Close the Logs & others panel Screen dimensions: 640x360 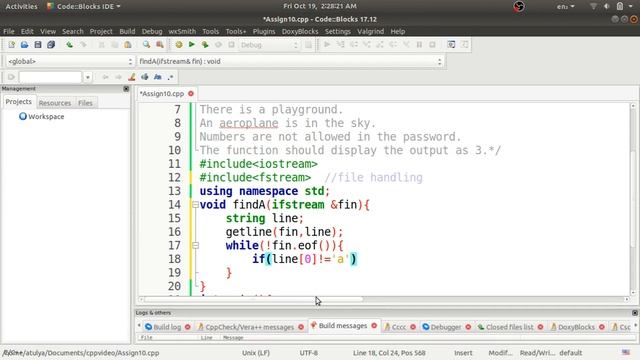click(635, 313)
